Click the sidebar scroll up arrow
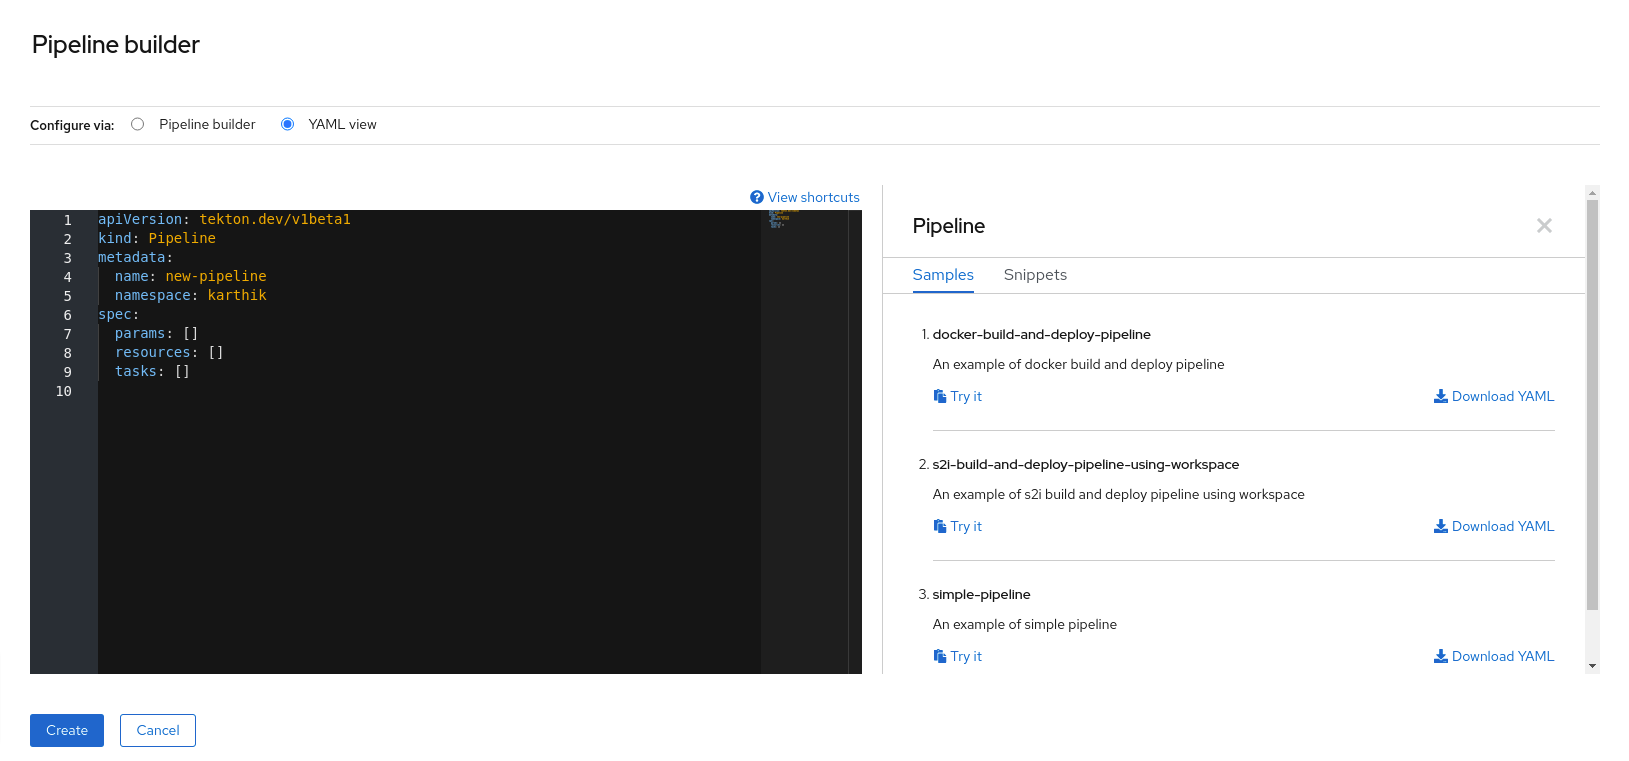 click(x=1592, y=193)
